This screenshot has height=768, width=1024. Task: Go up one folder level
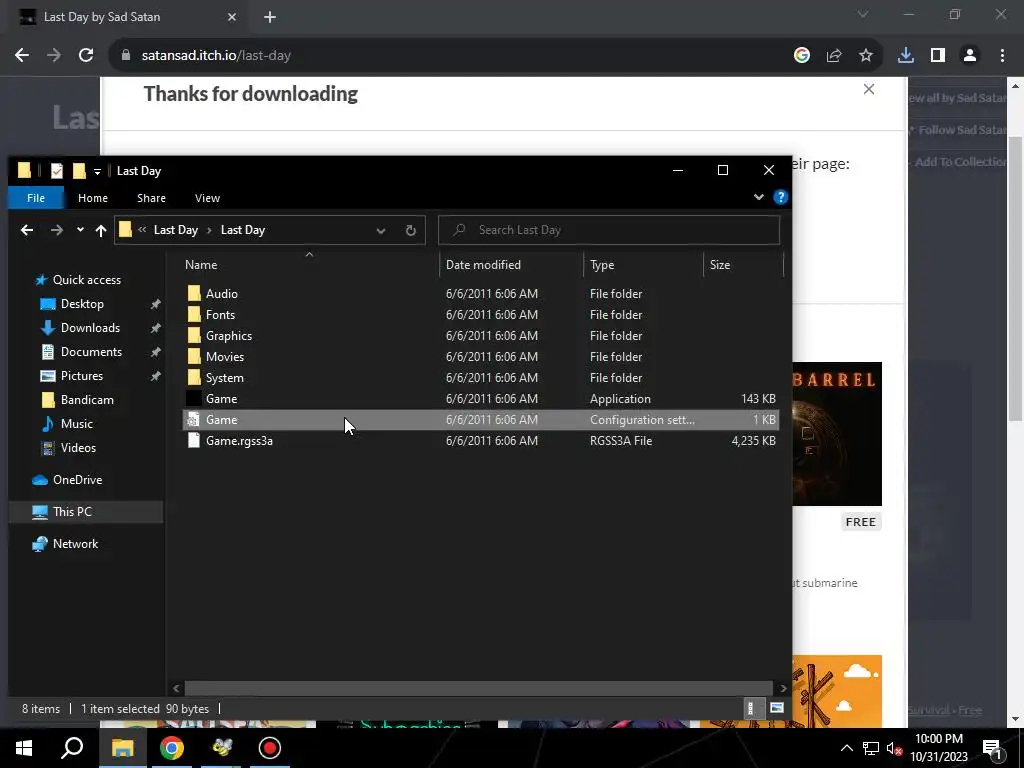pyautogui.click(x=101, y=230)
